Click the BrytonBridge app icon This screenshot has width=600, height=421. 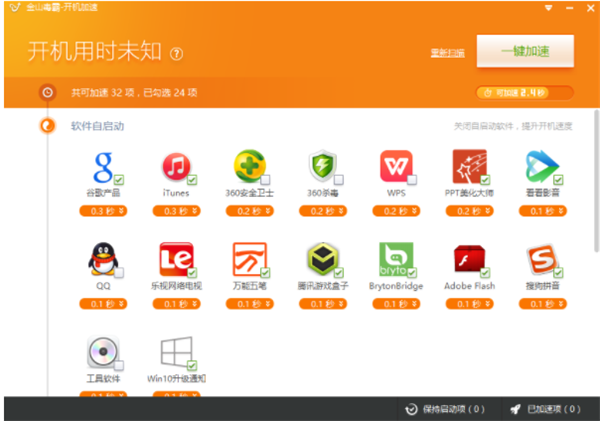pyautogui.click(x=396, y=259)
